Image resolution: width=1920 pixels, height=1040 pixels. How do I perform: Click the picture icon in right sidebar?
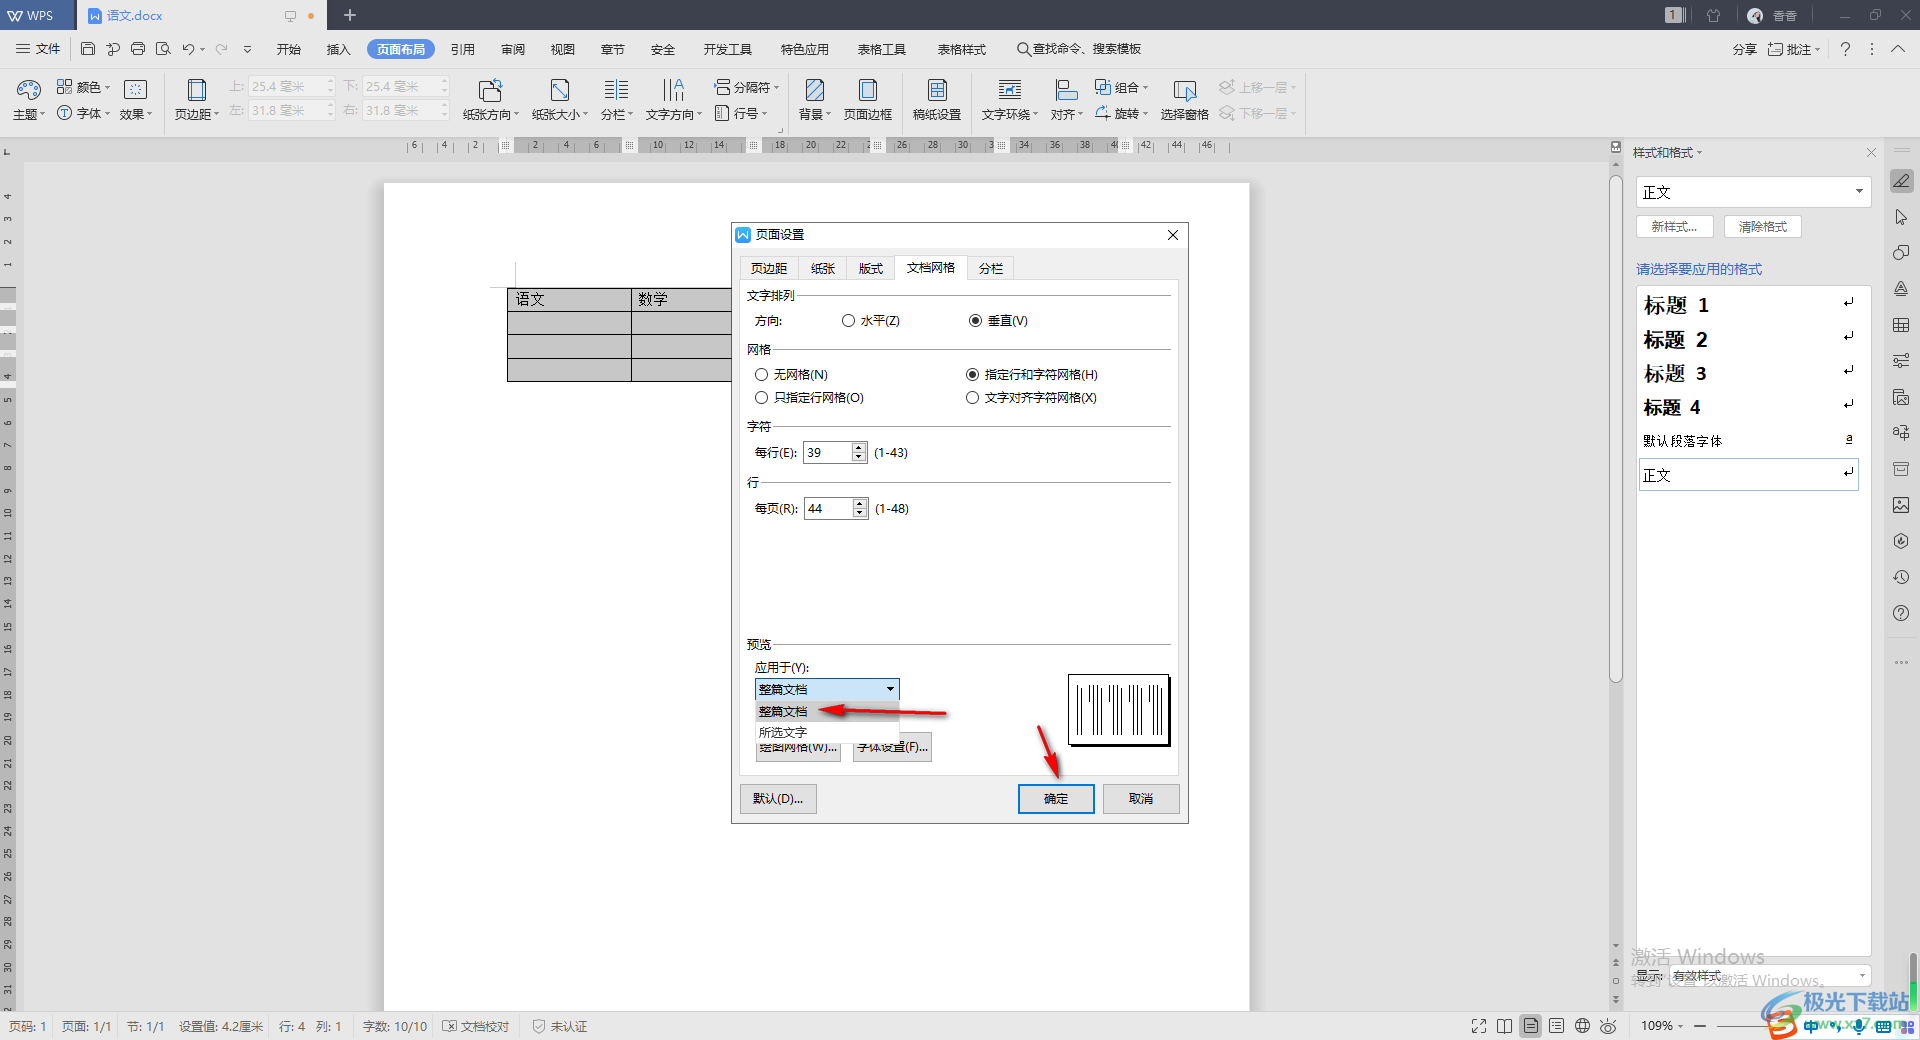1901,505
